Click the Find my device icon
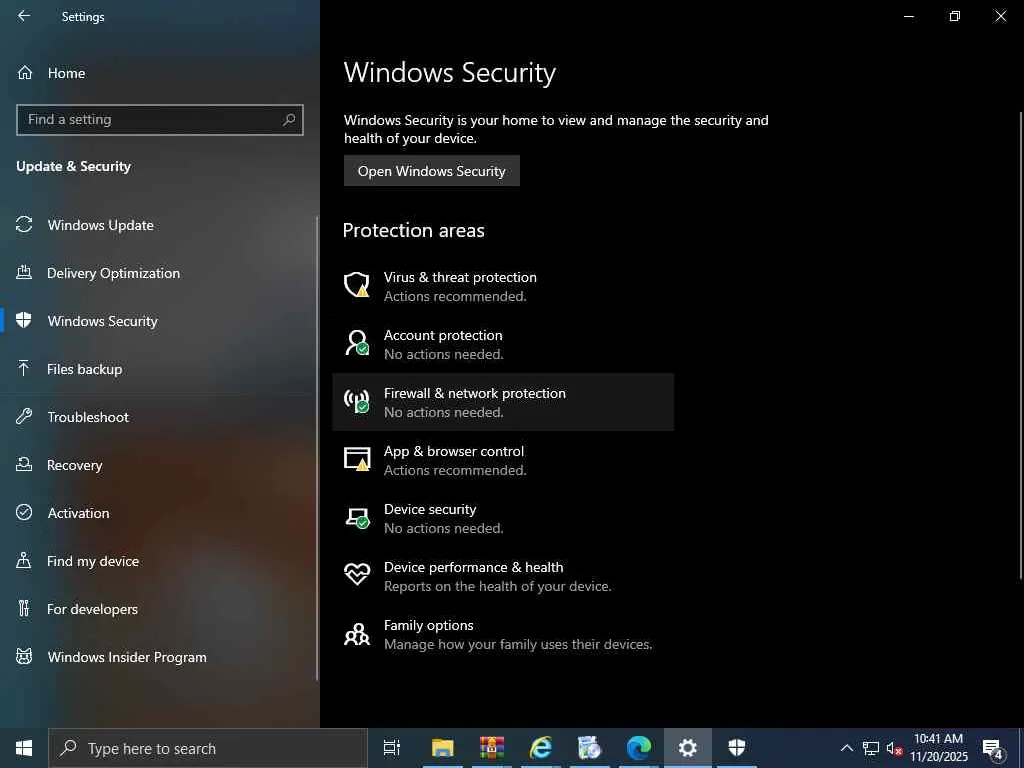This screenshot has width=1024, height=768. (24, 560)
